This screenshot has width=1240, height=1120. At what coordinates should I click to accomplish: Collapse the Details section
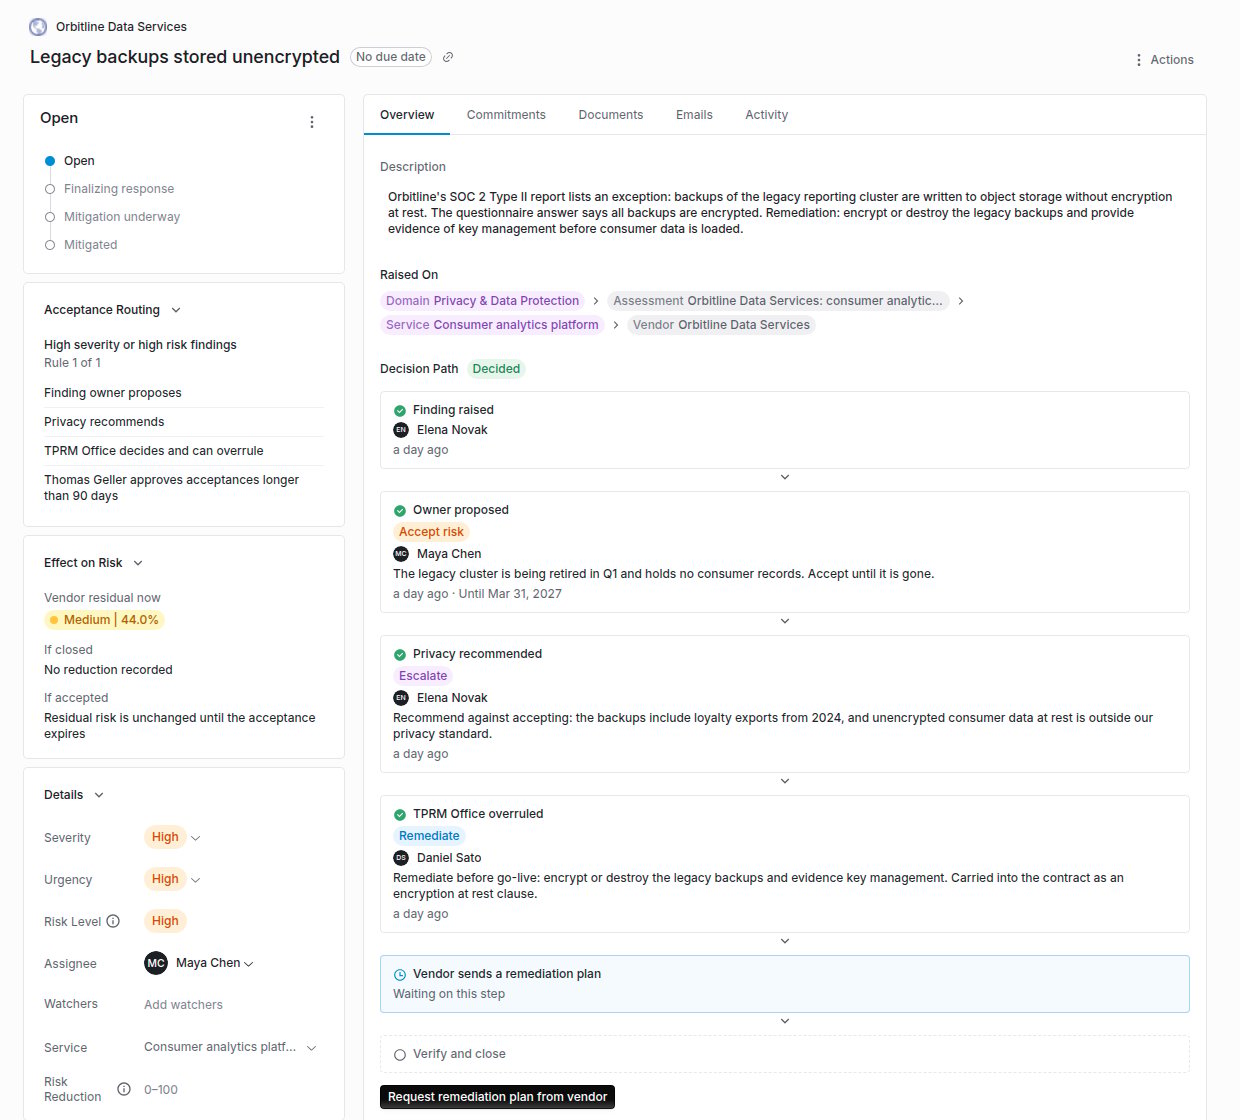click(x=99, y=795)
